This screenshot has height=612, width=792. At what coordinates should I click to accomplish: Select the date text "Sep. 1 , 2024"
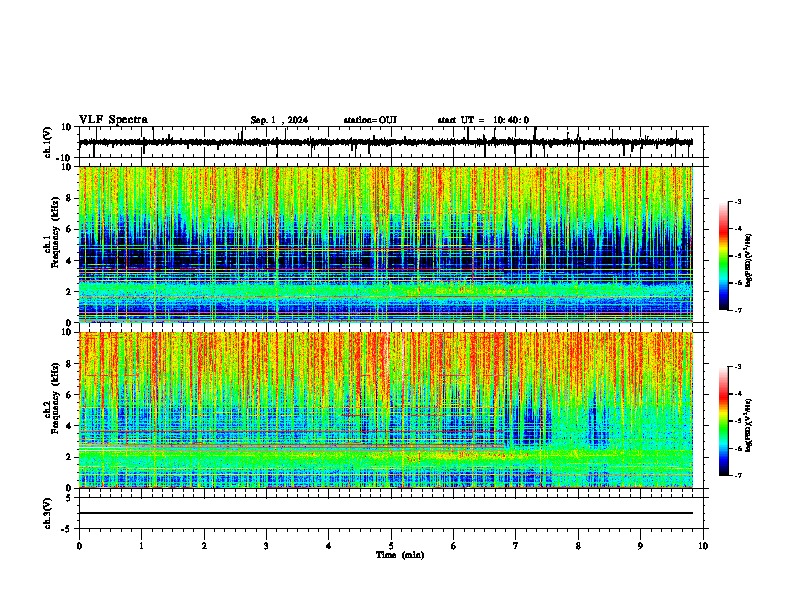[279, 120]
